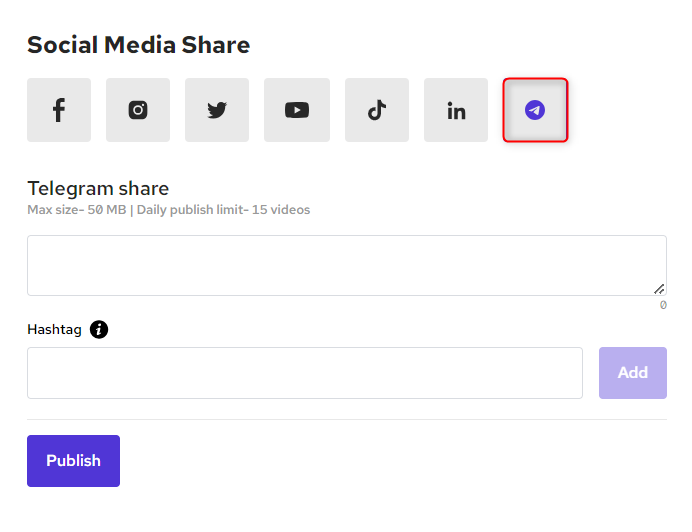Select the LinkedIn share icon

[x=456, y=110]
